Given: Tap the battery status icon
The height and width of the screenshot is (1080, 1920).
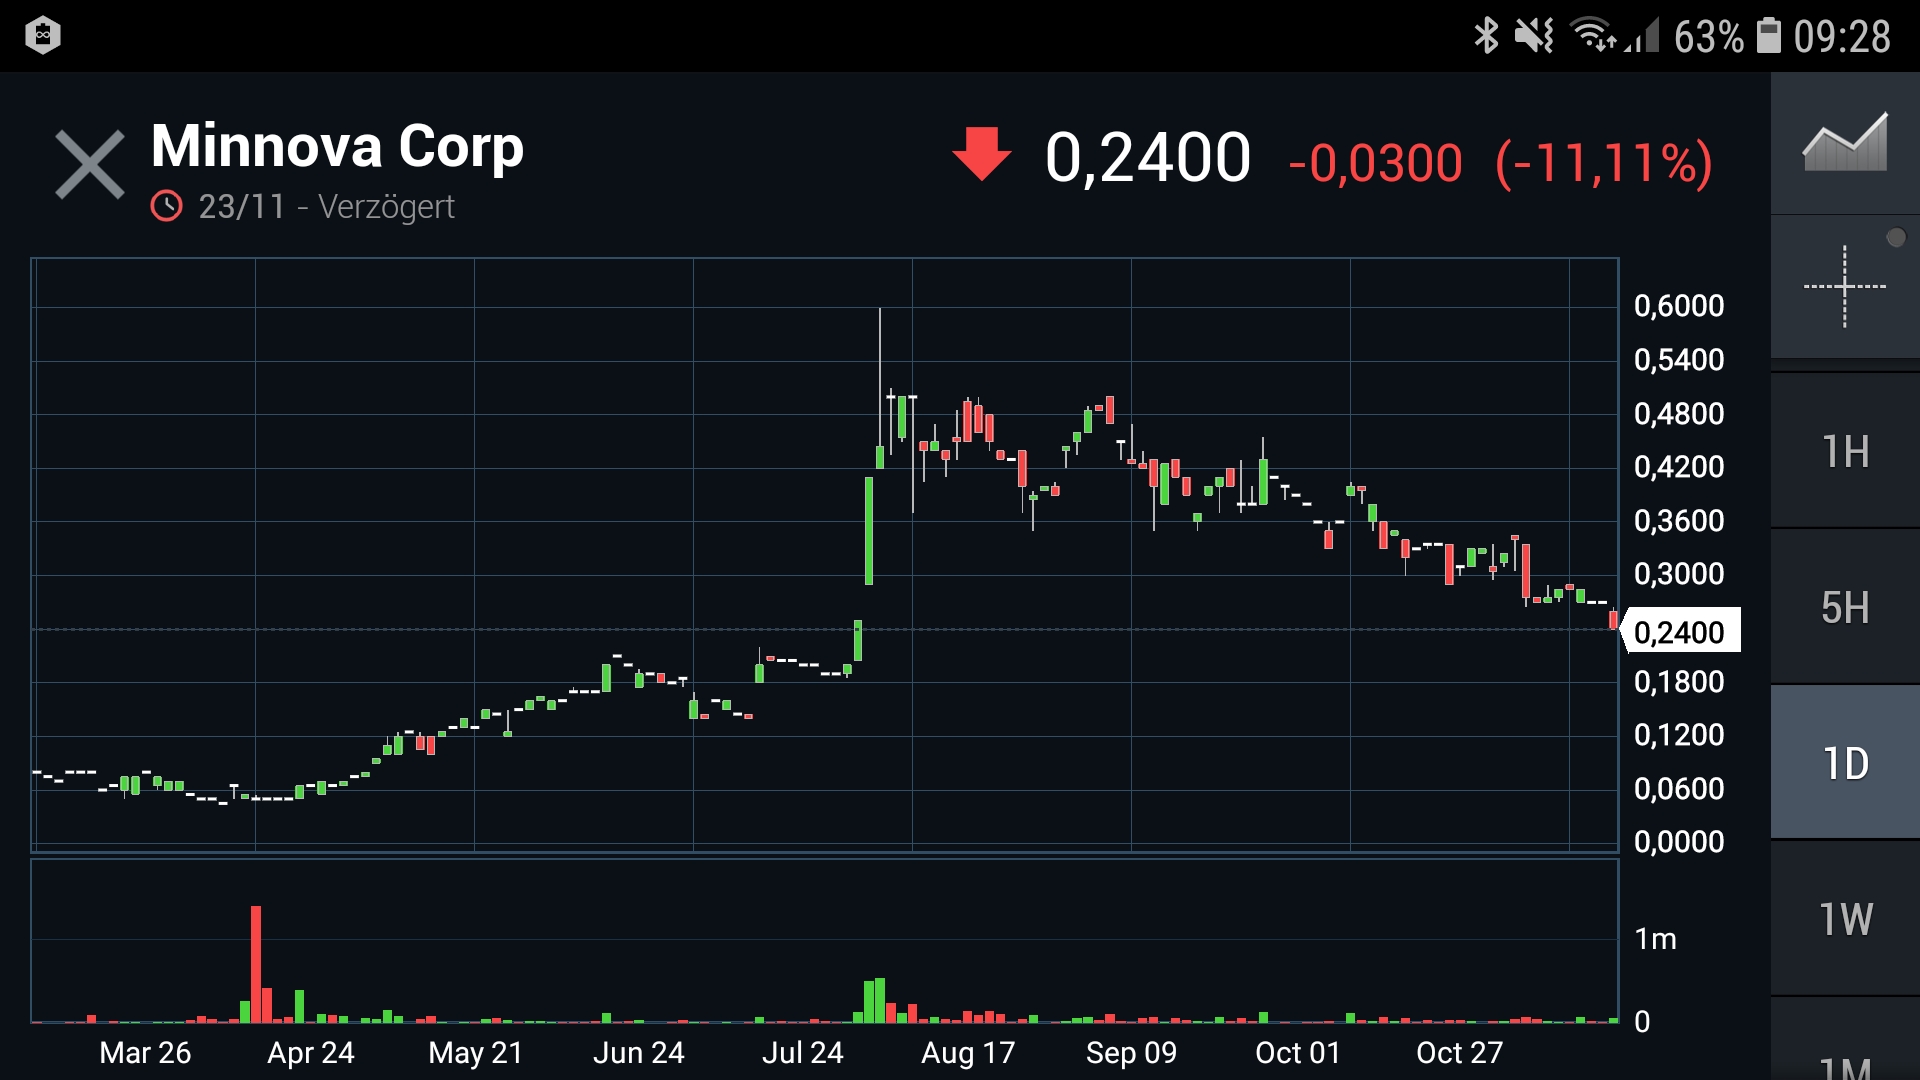Looking at the screenshot, I should click(x=1768, y=36).
